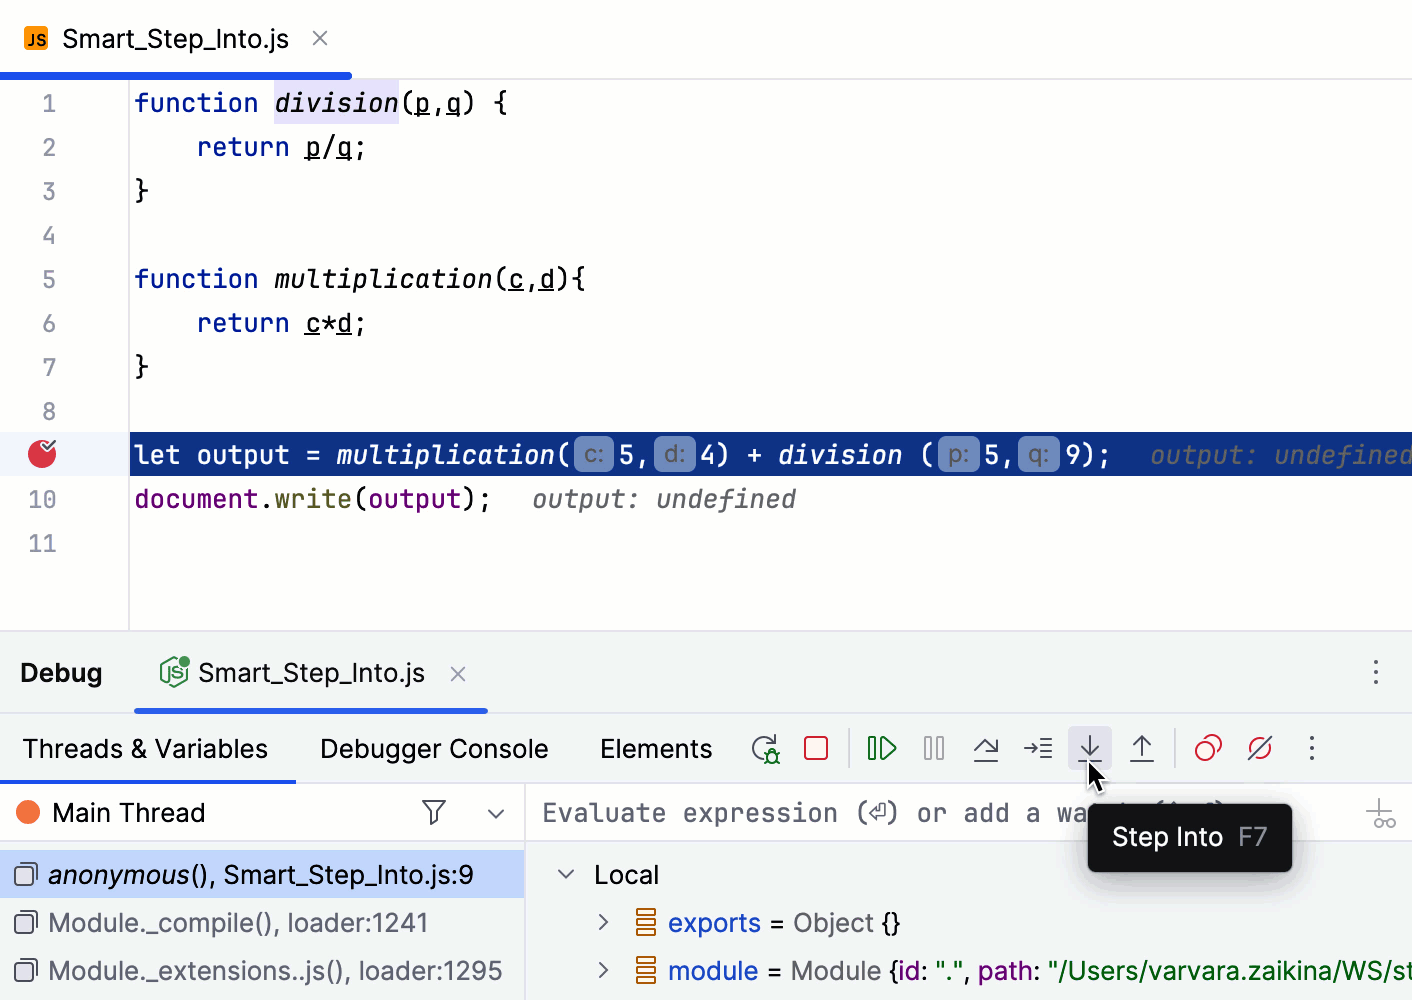The width and height of the screenshot is (1412, 1000).
Task: Expand the module variable node
Action: (603, 970)
